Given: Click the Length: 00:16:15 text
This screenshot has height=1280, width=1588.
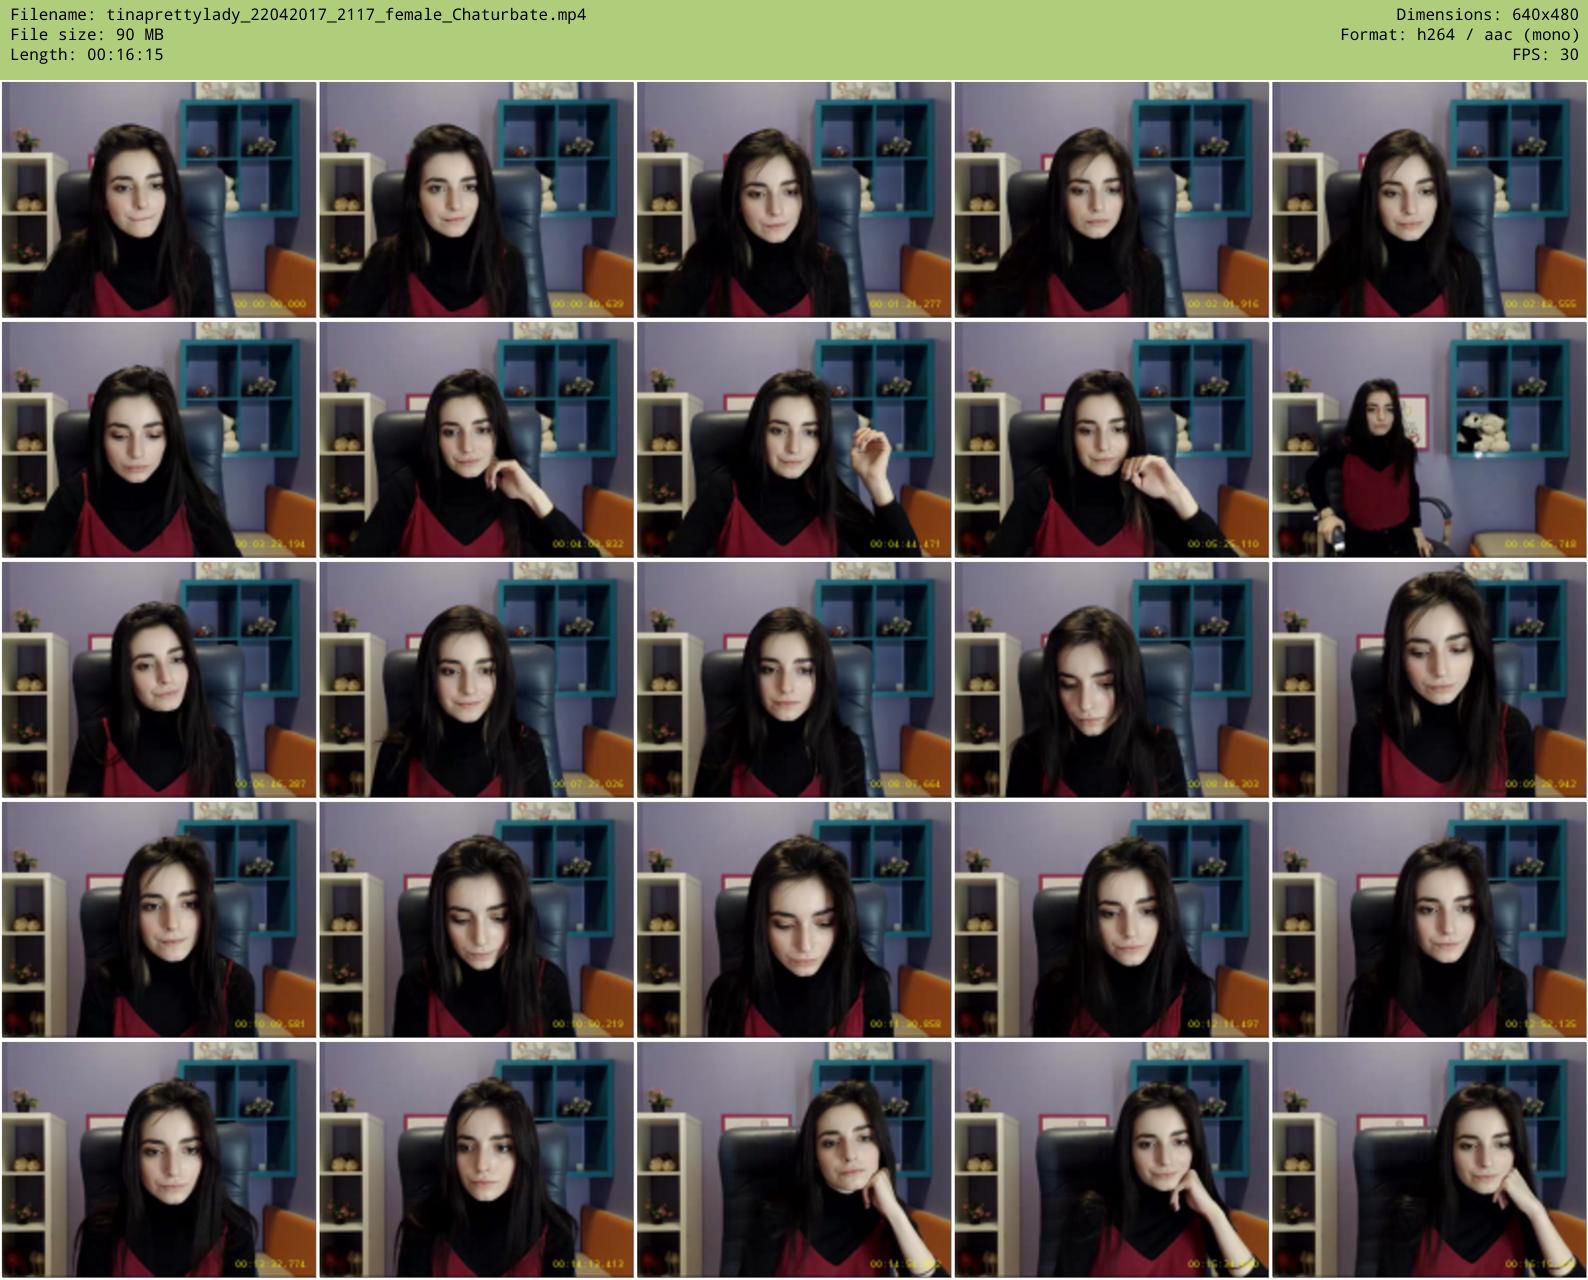Looking at the screenshot, I should pyautogui.click(x=87, y=54).
